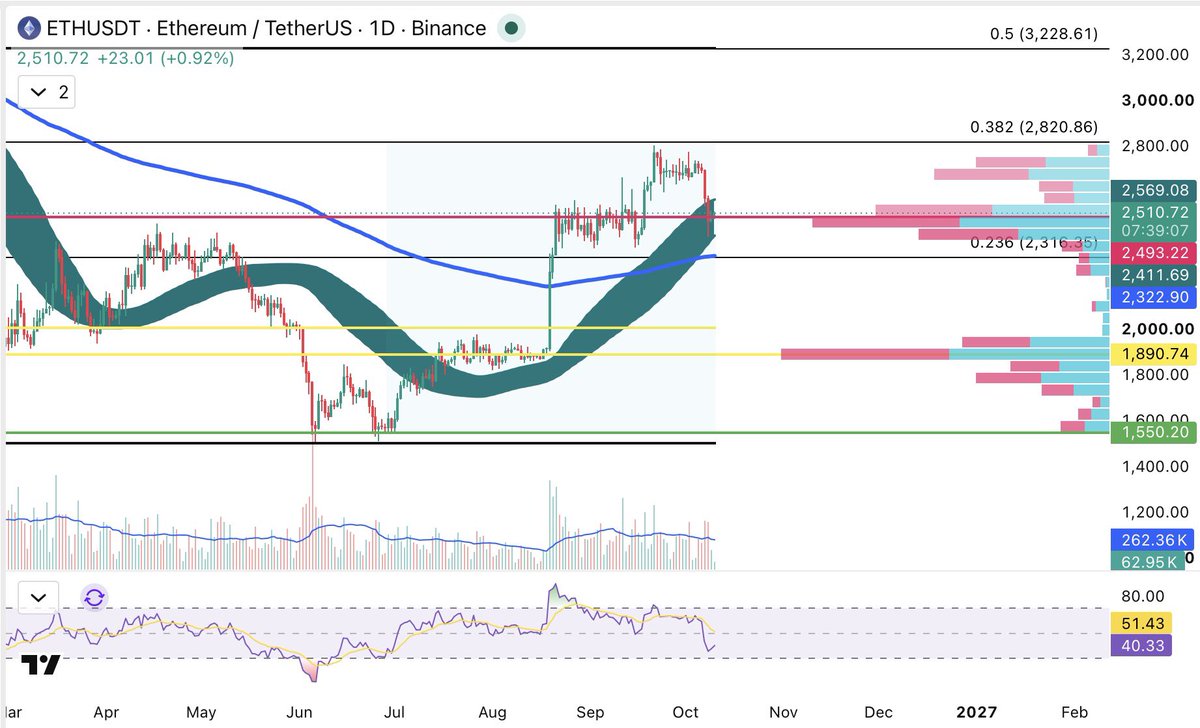Expand the RSI pane legend chevron
The image size is (1200, 728).
(x=38, y=598)
